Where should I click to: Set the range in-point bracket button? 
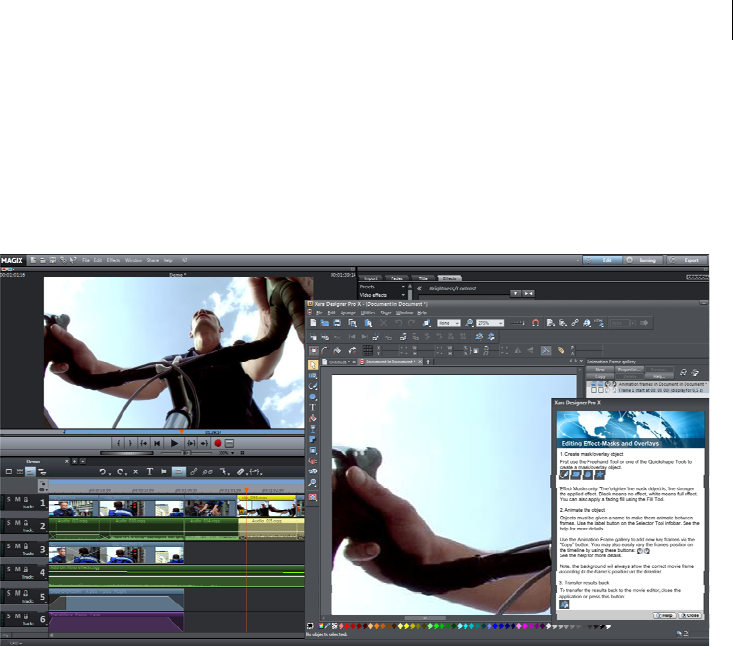119,443
